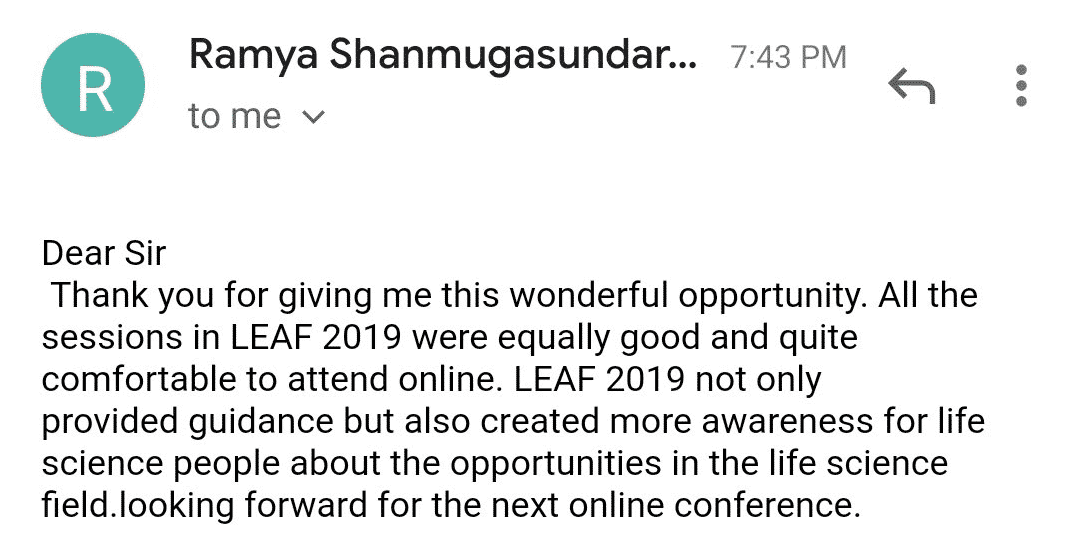Screen dimensions: 1079x545
Task: Click the teal "R" sender avatar
Action: [93, 85]
